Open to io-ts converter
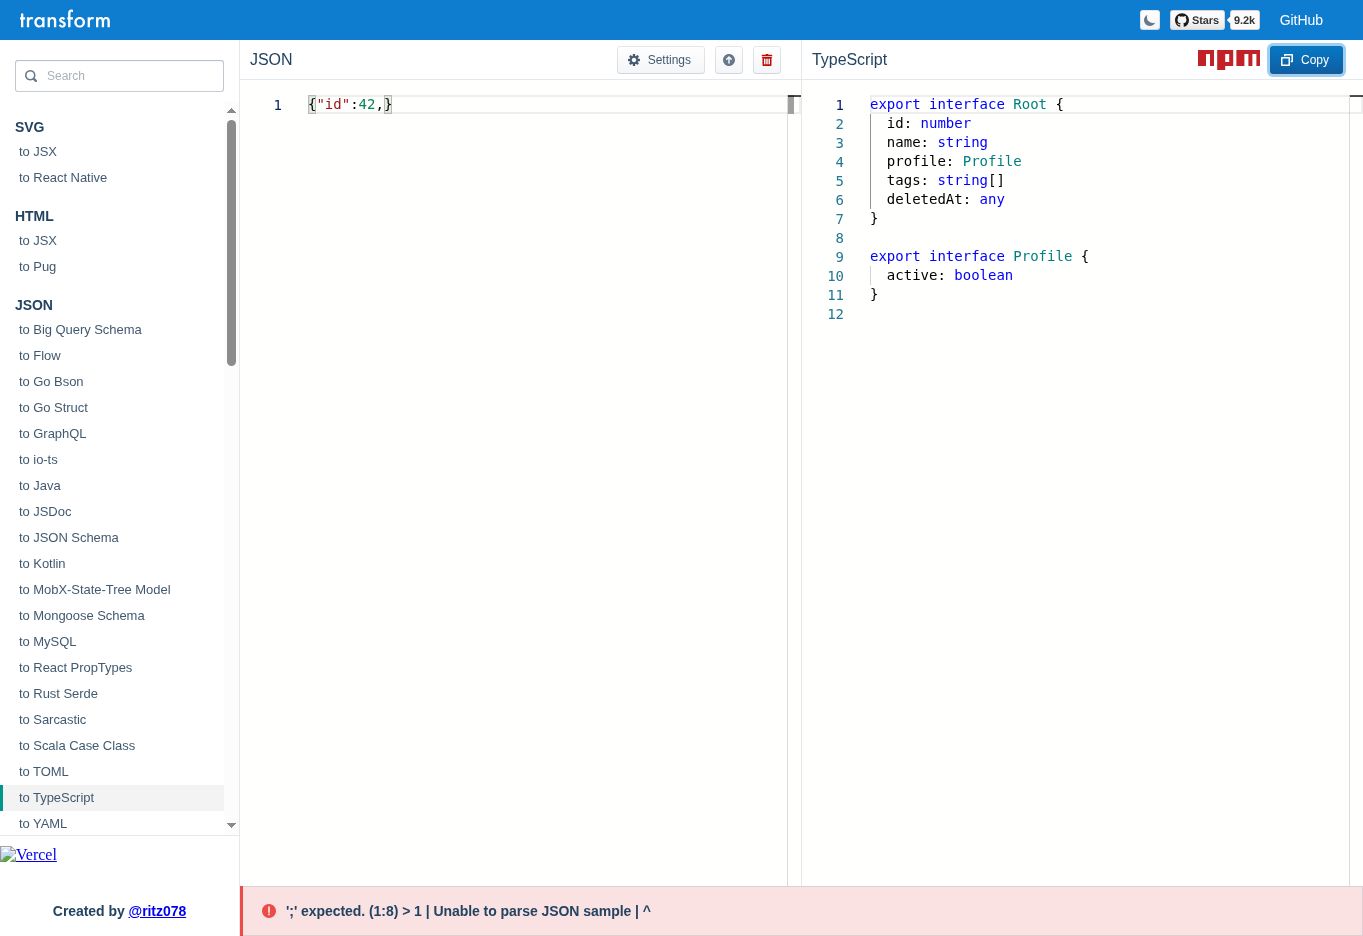 [x=38, y=460]
